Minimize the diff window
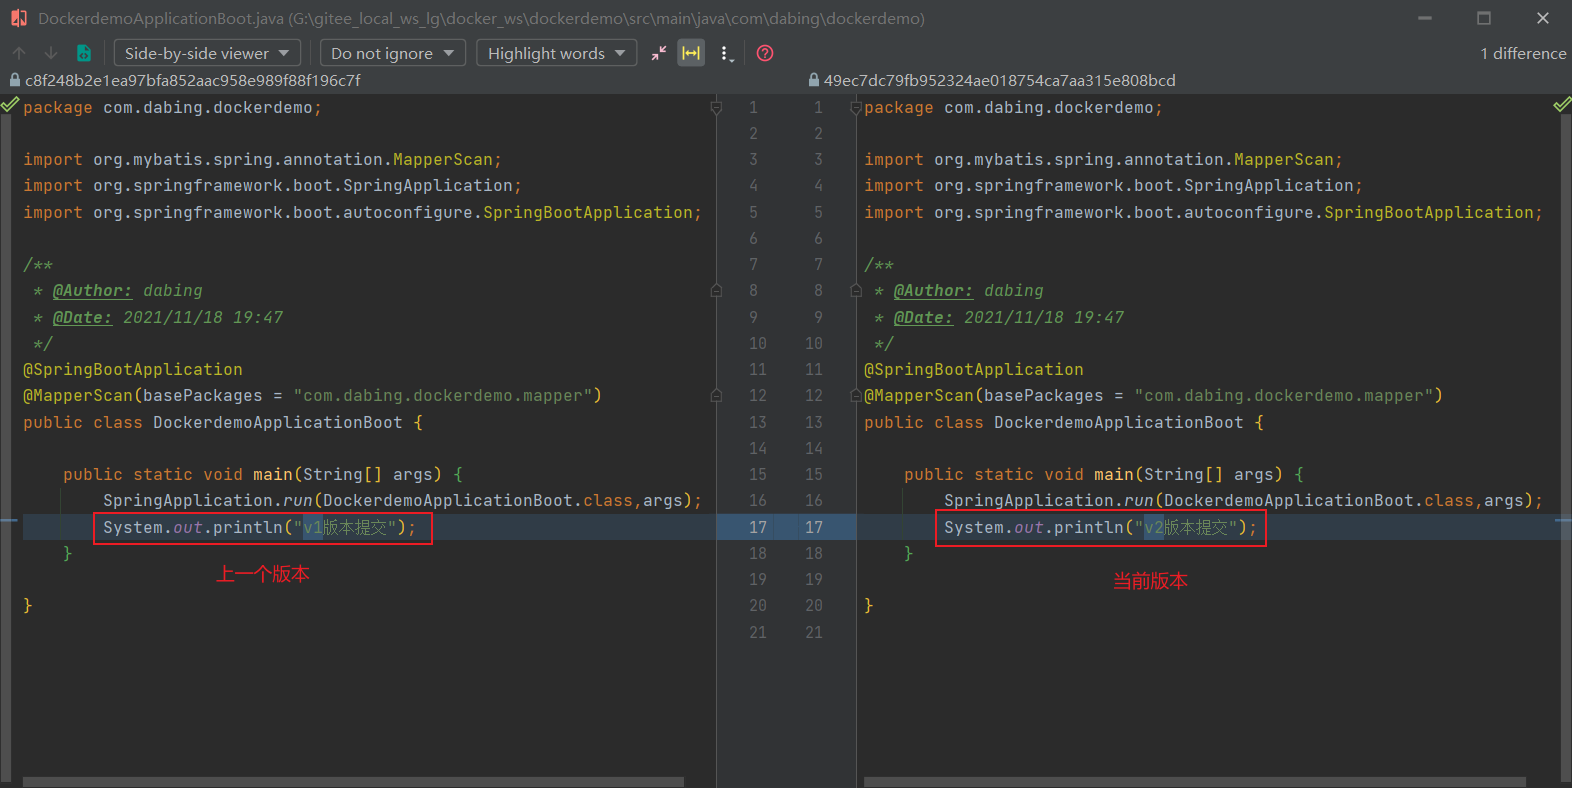Screen dimensions: 1572x788 (x=1425, y=18)
